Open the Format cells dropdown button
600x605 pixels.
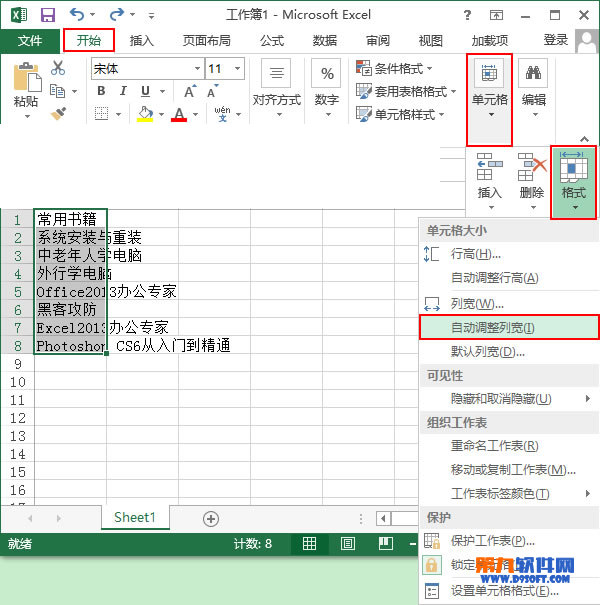pyautogui.click(x=574, y=181)
